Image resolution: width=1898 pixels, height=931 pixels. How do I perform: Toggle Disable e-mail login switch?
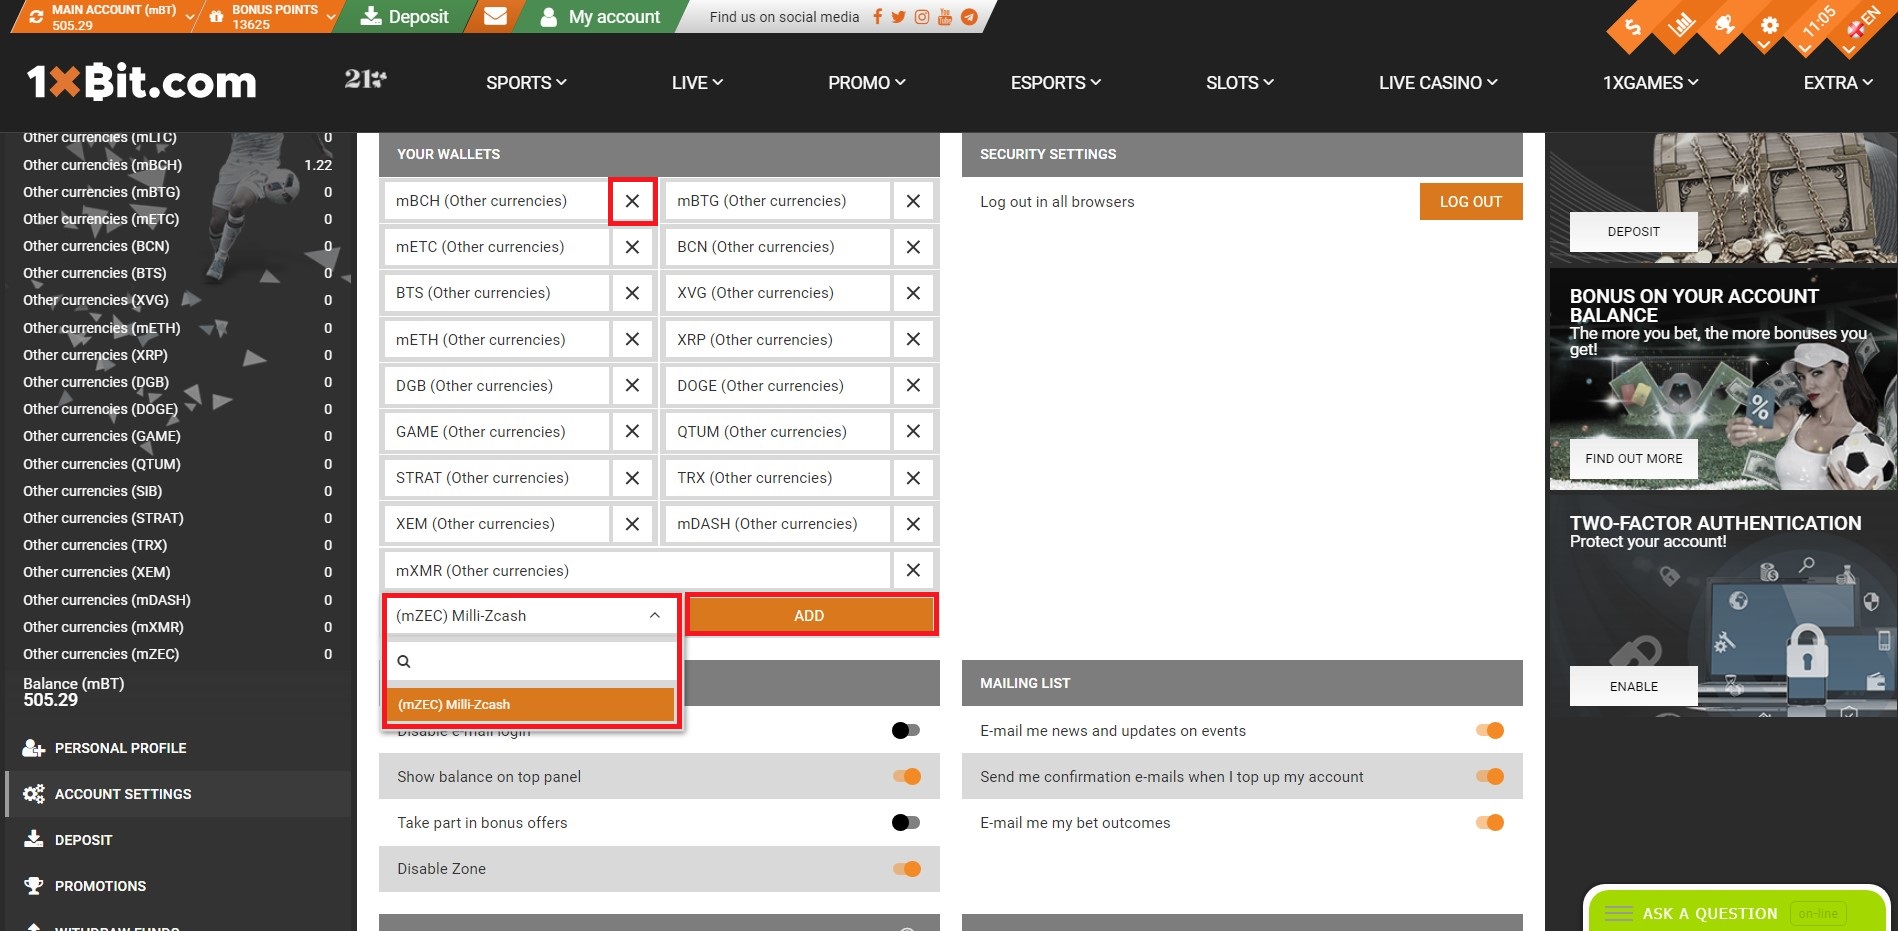point(905,731)
